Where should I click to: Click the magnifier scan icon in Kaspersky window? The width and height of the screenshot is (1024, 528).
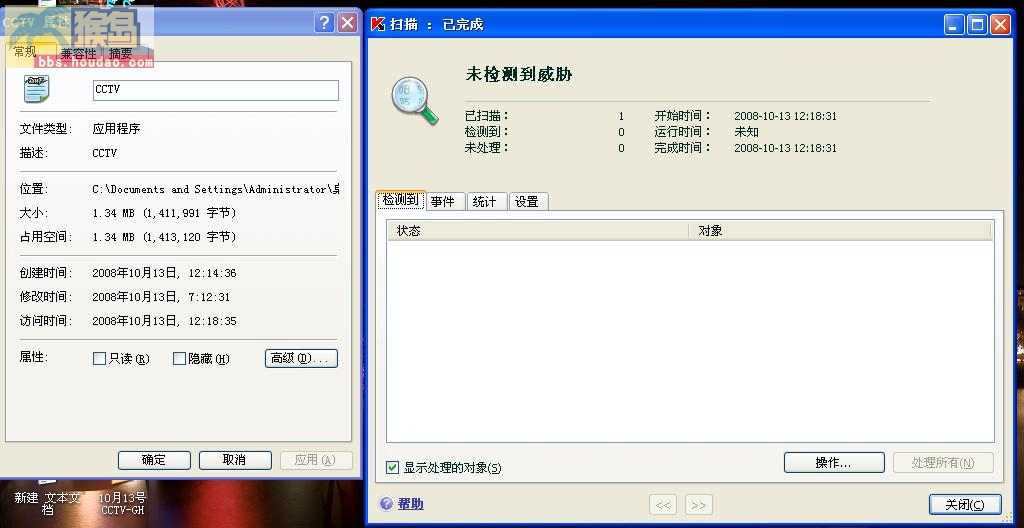pos(414,101)
